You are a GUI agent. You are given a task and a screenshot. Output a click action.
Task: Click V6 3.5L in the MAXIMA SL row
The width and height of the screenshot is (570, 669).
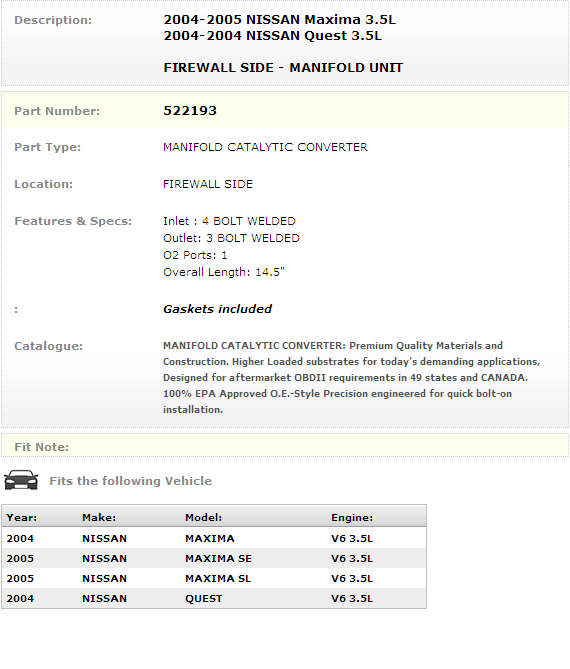tap(352, 579)
